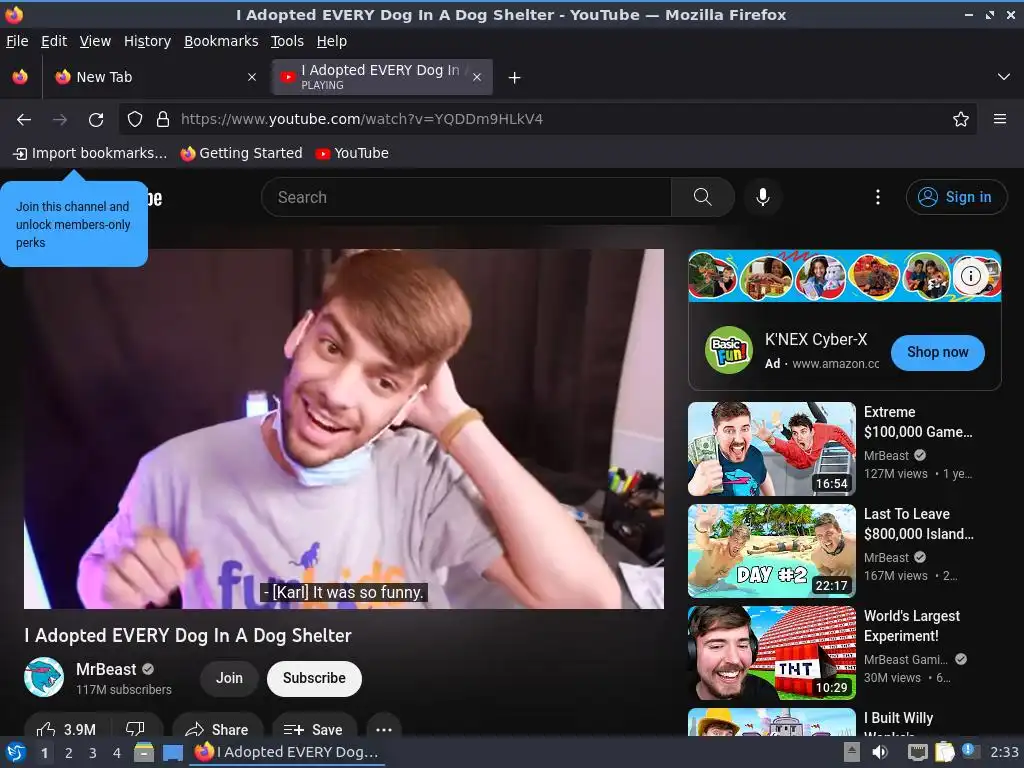Open a new tab with the plus icon
1024x768 pixels.
click(x=515, y=78)
